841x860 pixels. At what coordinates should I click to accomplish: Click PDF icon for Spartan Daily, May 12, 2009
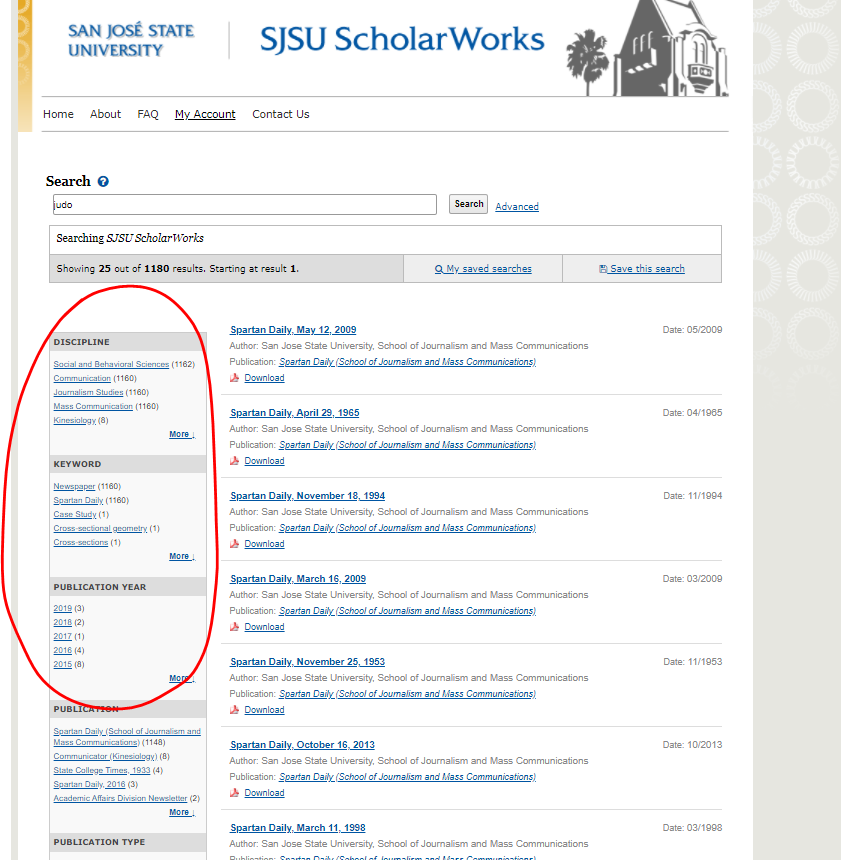pos(235,378)
